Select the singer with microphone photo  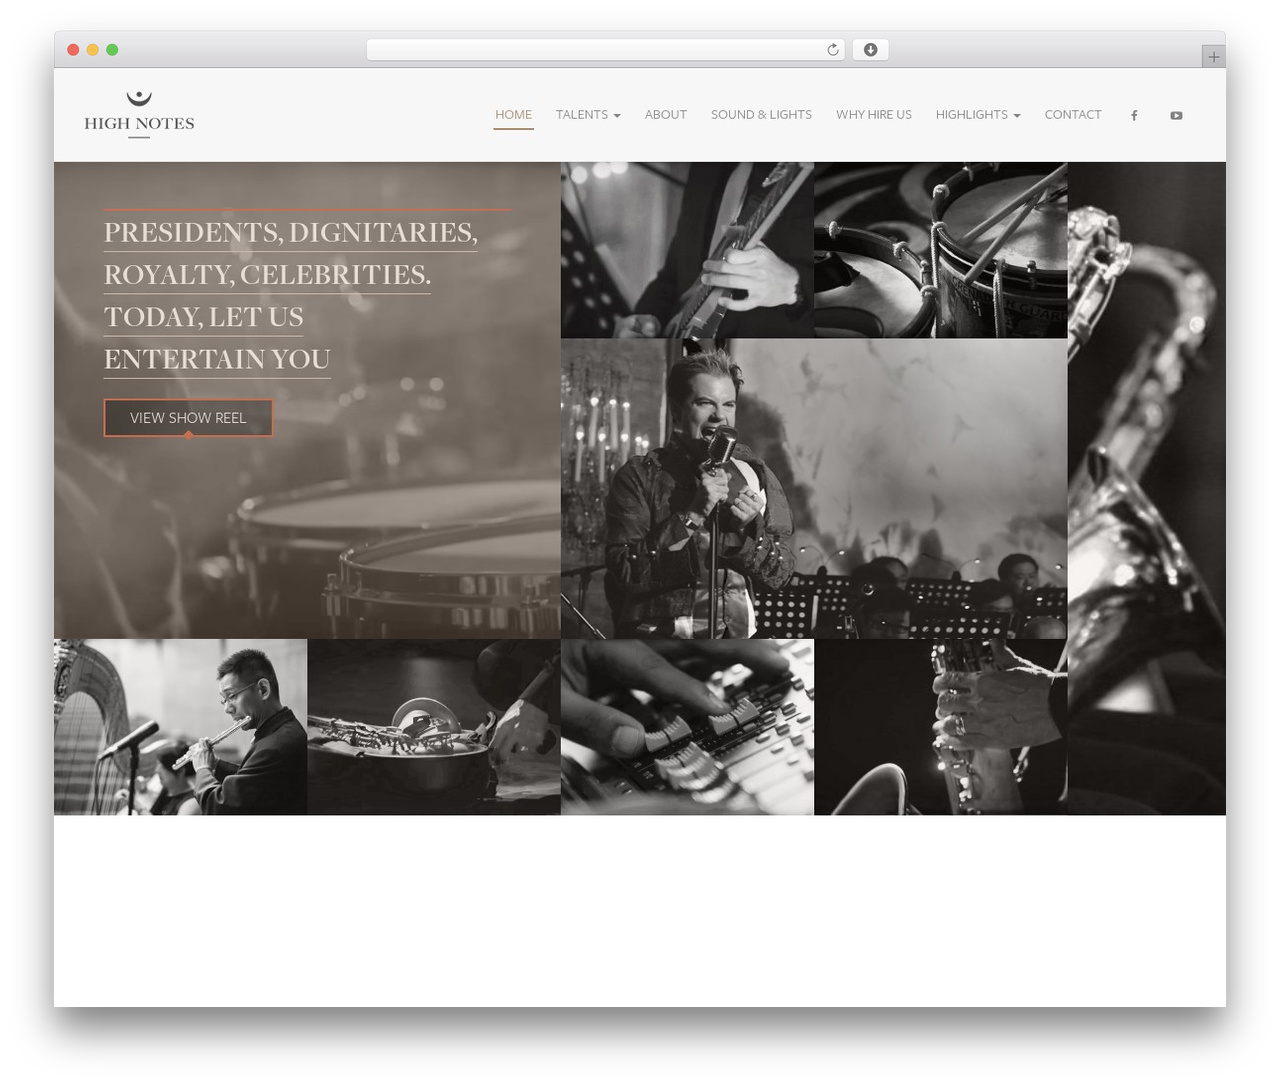click(x=814, y=488)
